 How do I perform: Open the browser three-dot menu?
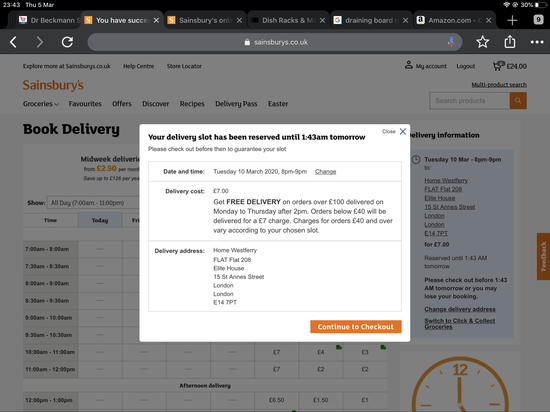537,42
